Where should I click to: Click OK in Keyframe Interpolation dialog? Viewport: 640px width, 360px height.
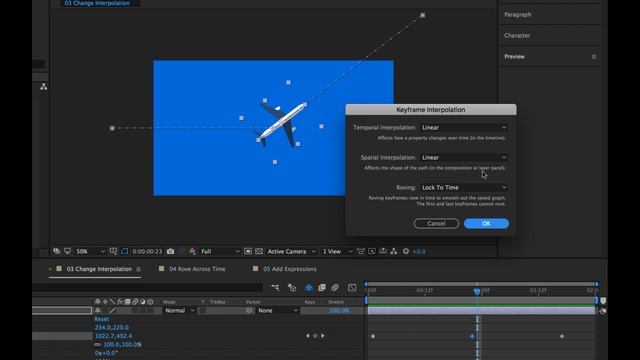coord(486,223)
